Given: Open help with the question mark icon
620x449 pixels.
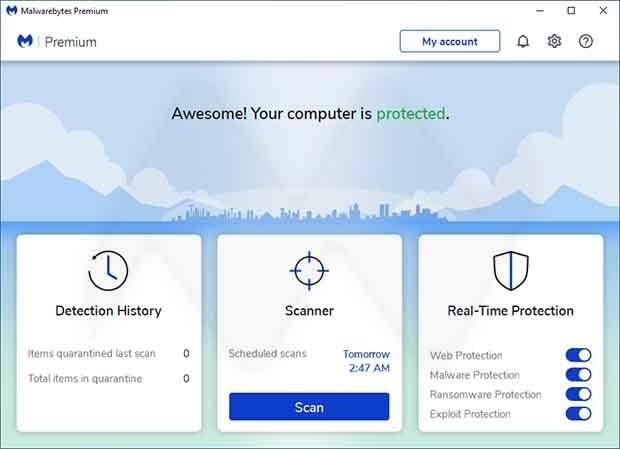Looking at the screenshot, I should pos(586,41).
